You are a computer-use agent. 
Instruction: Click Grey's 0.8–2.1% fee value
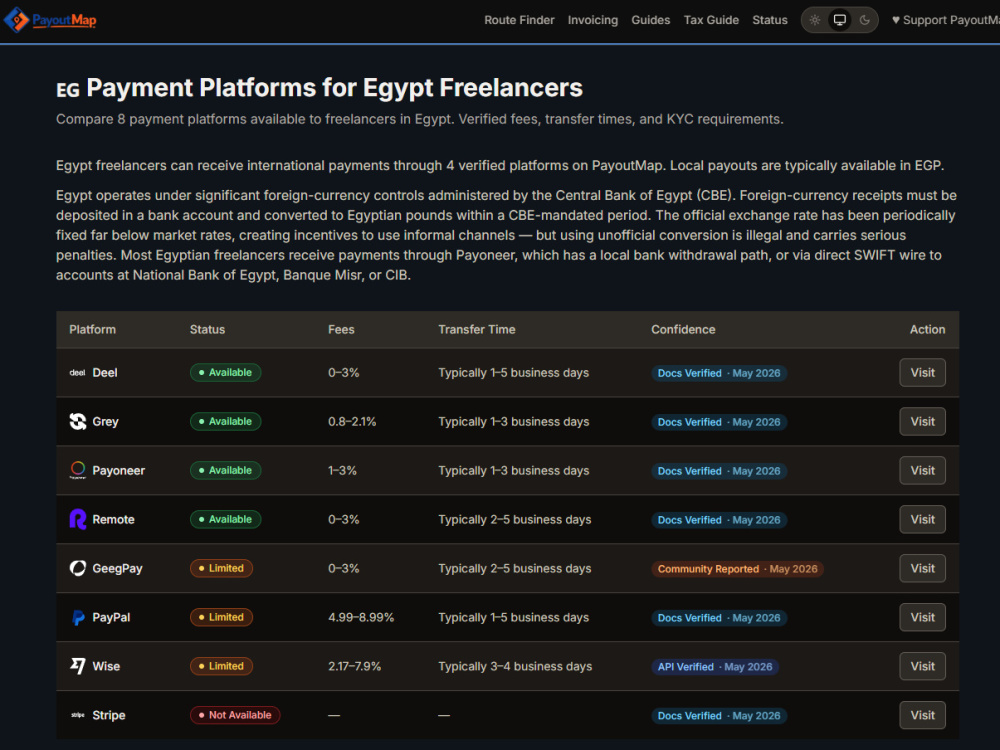point(352,422)
